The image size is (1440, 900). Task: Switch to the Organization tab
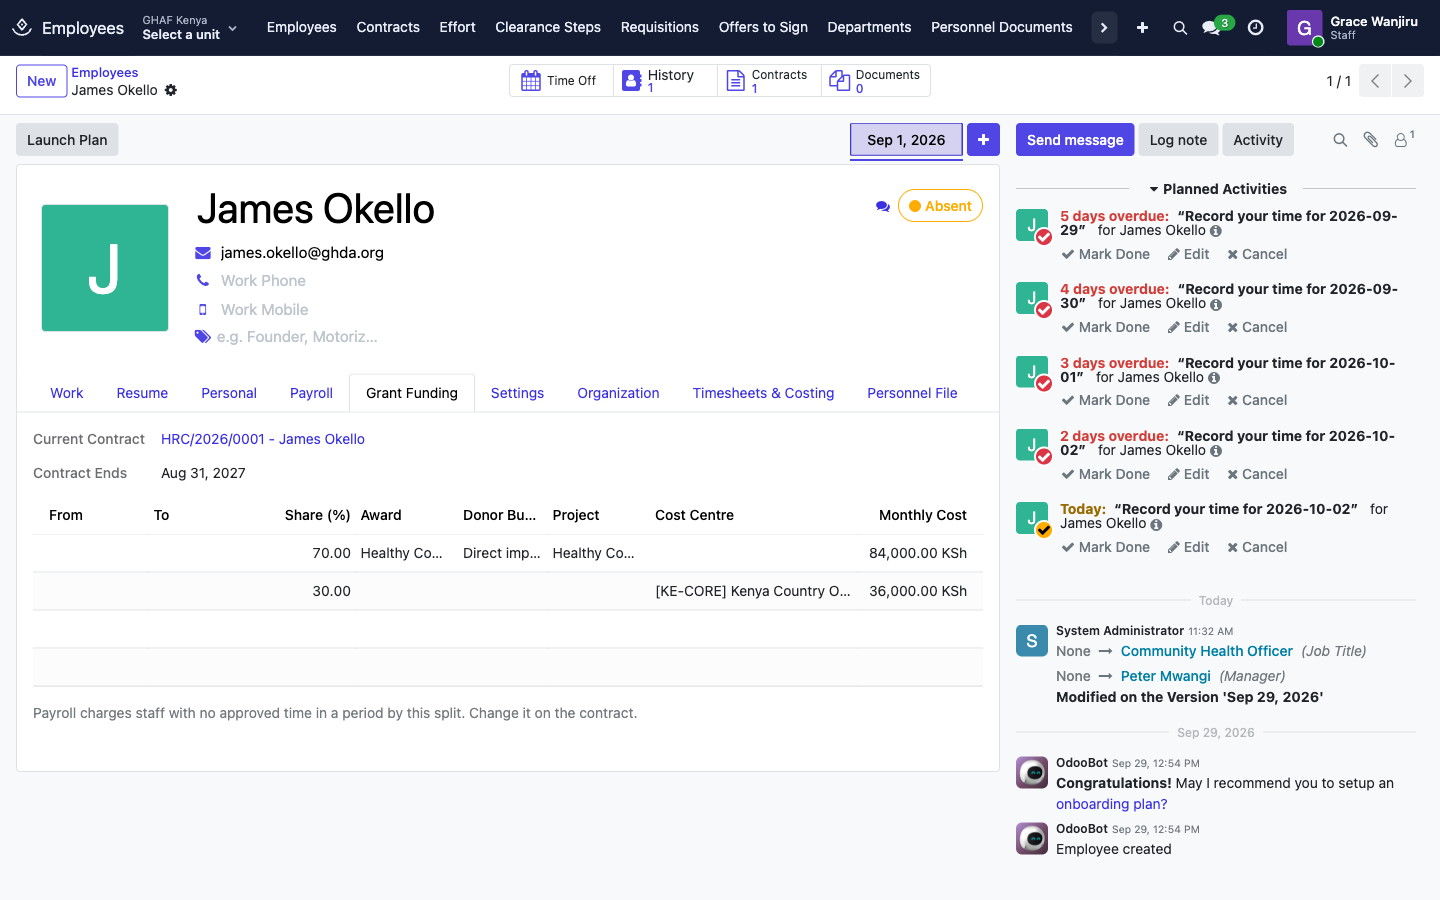(618, 393)
